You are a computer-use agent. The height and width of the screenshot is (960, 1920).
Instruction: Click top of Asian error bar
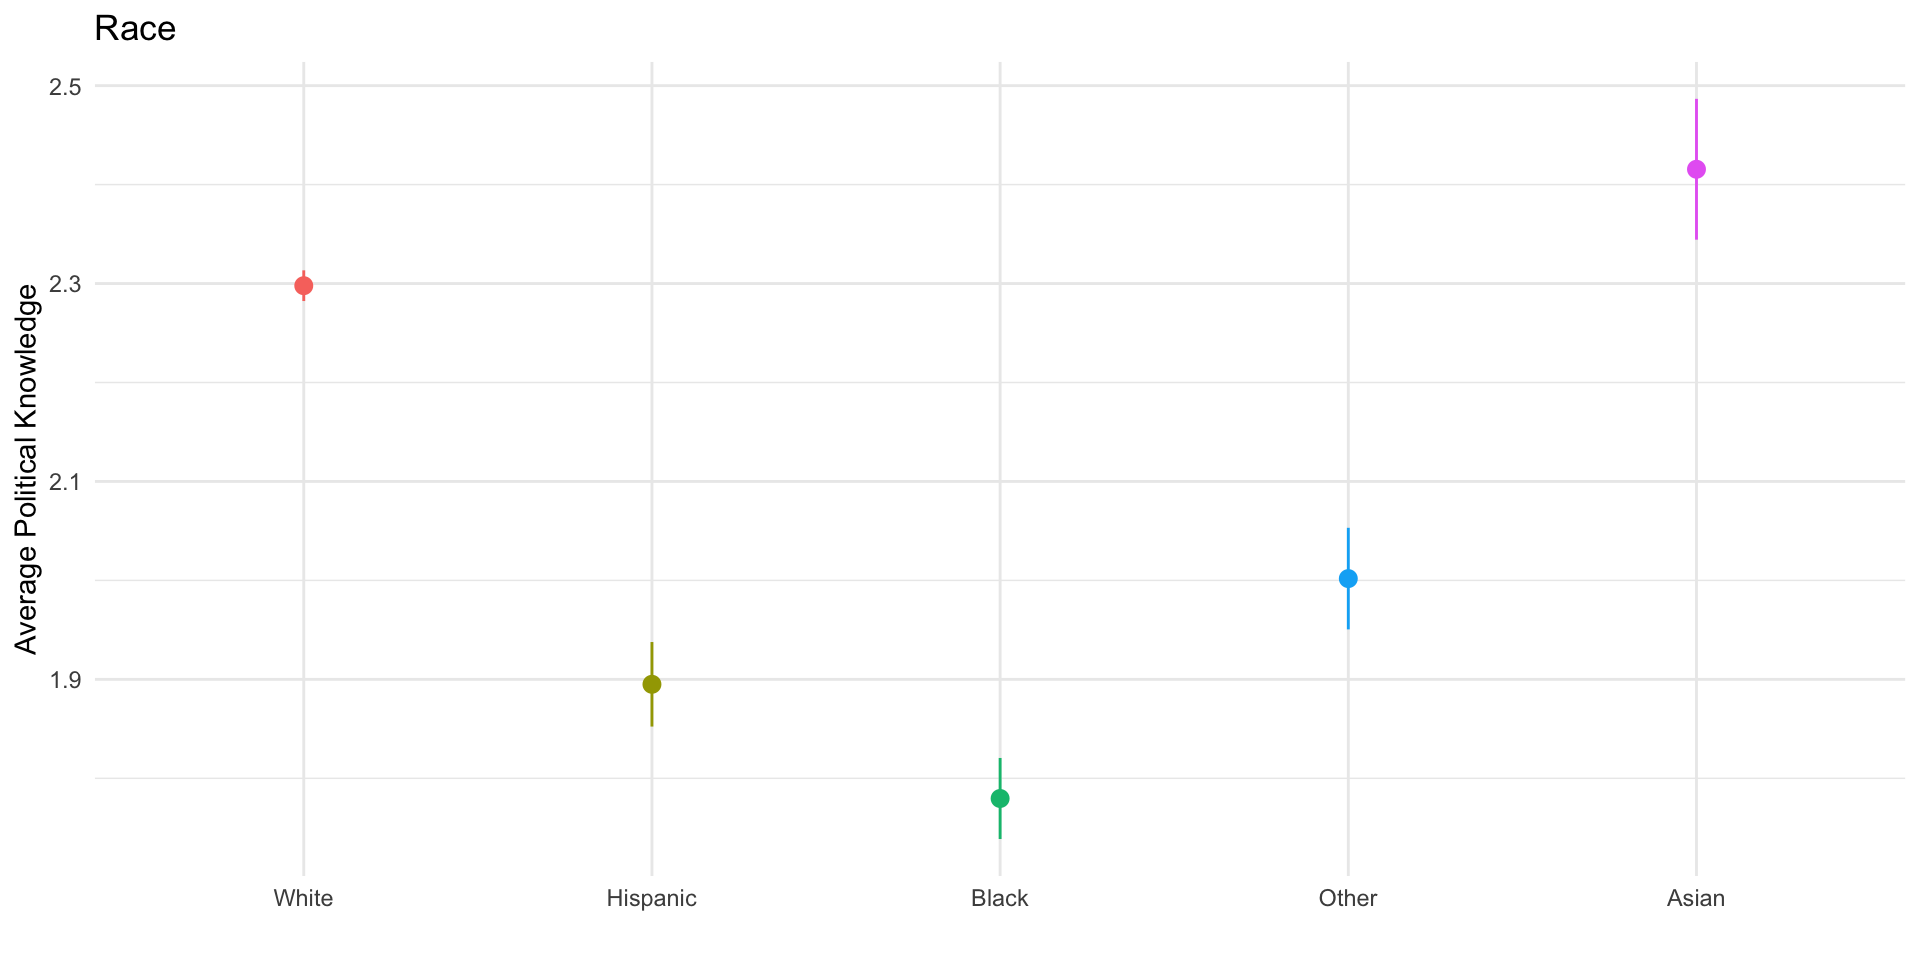coord(1696,101)
